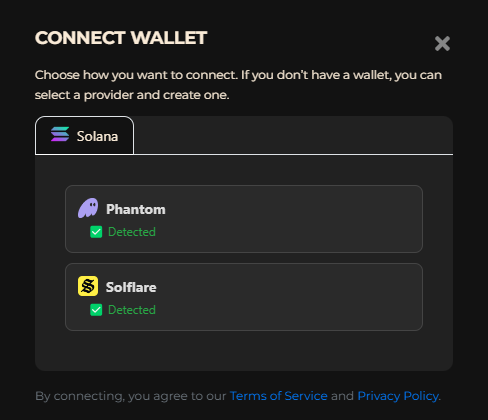Click the Detected label under Solflare
This screenshot has height=420, width=488.
(132, 310)
